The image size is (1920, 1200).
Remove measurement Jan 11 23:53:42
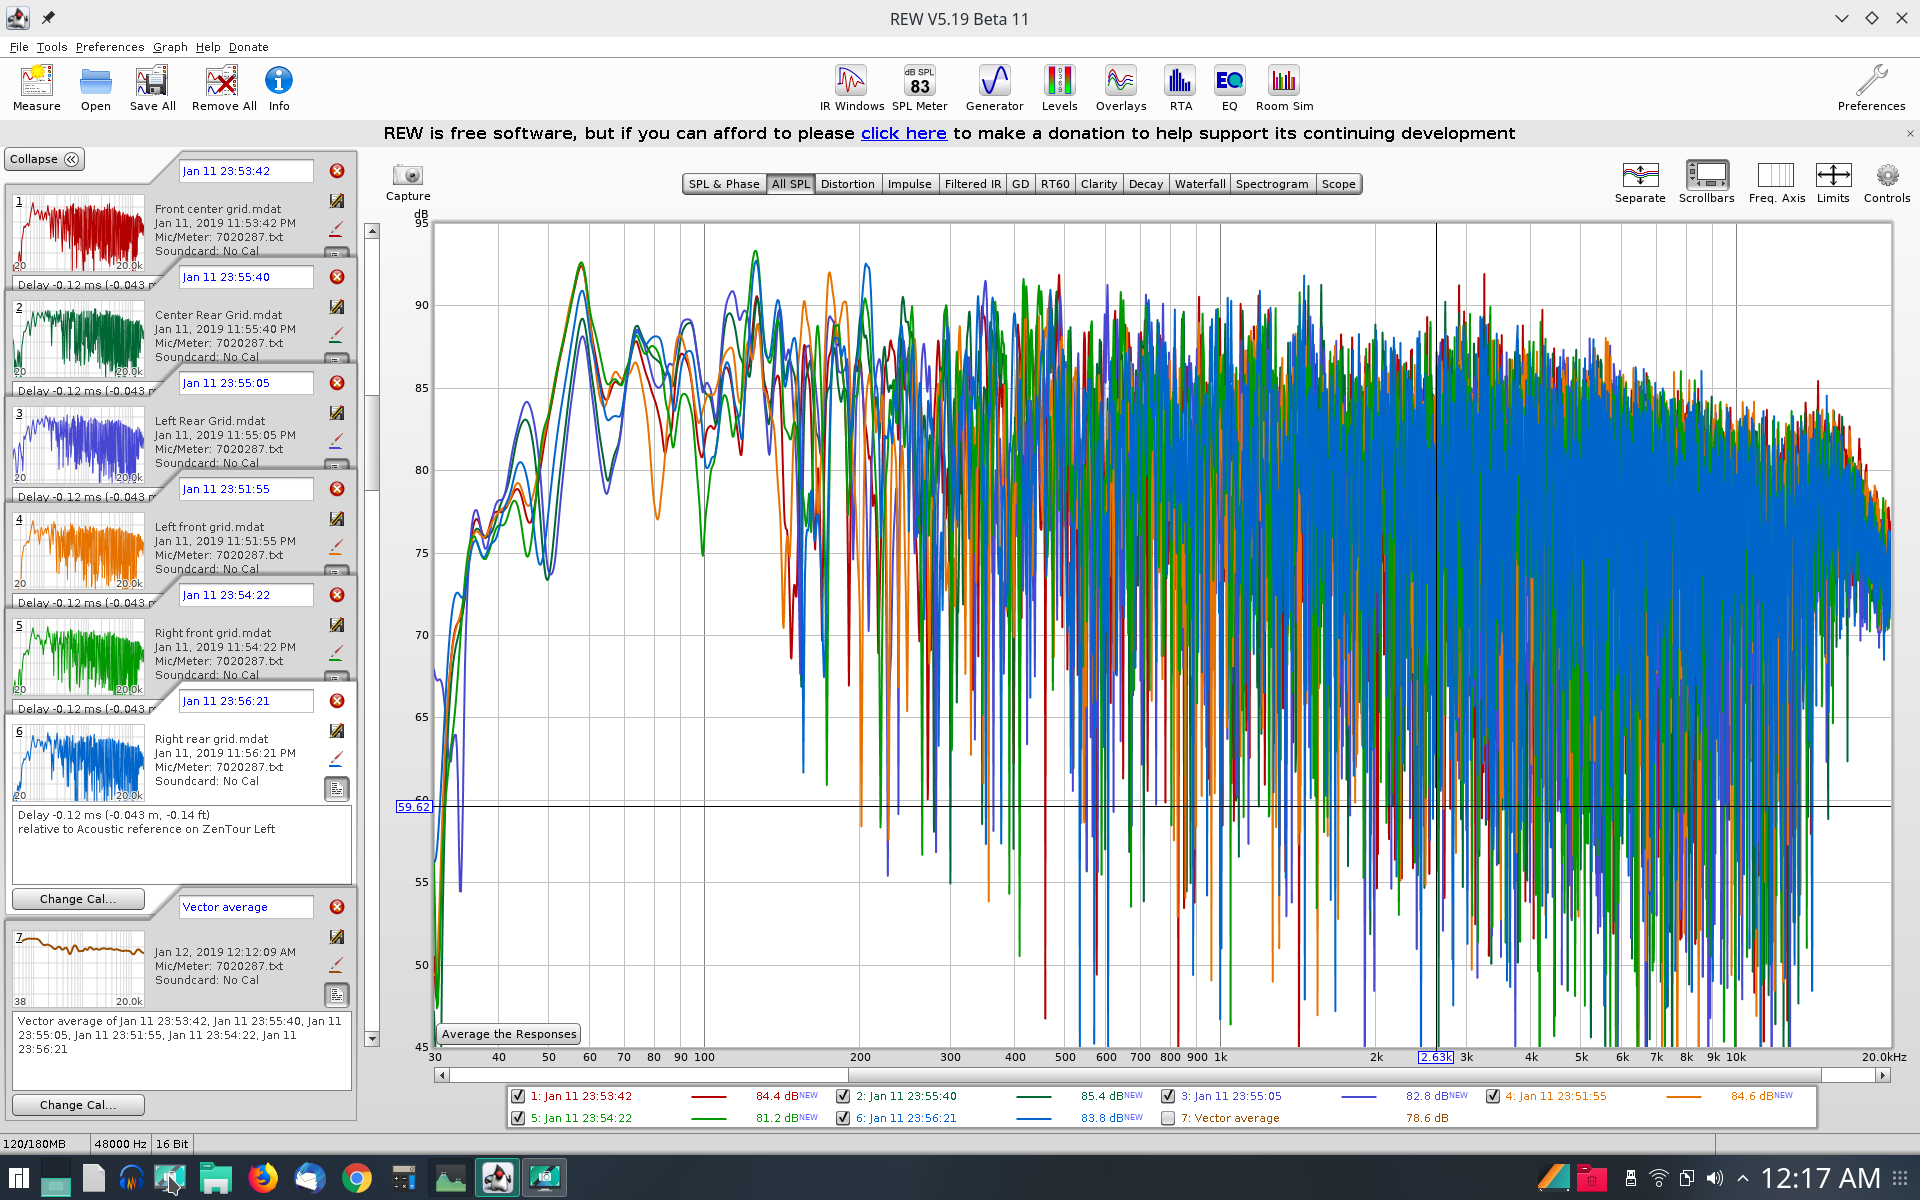pos(337,171)
